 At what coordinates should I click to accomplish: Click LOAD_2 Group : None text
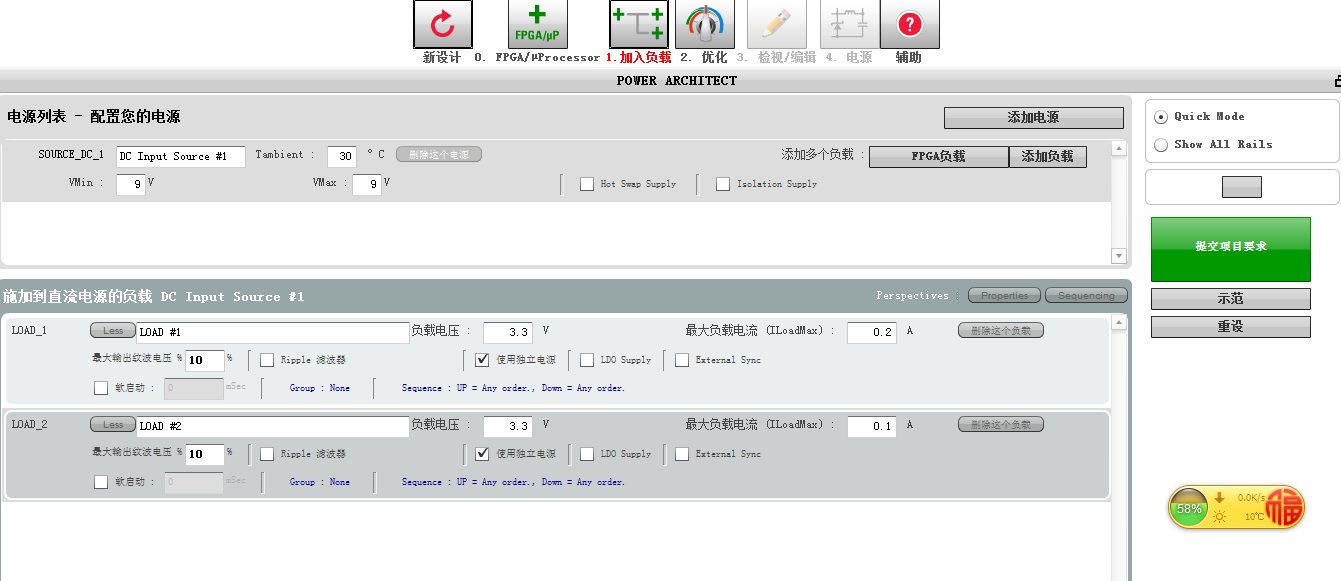coord(320,482)
